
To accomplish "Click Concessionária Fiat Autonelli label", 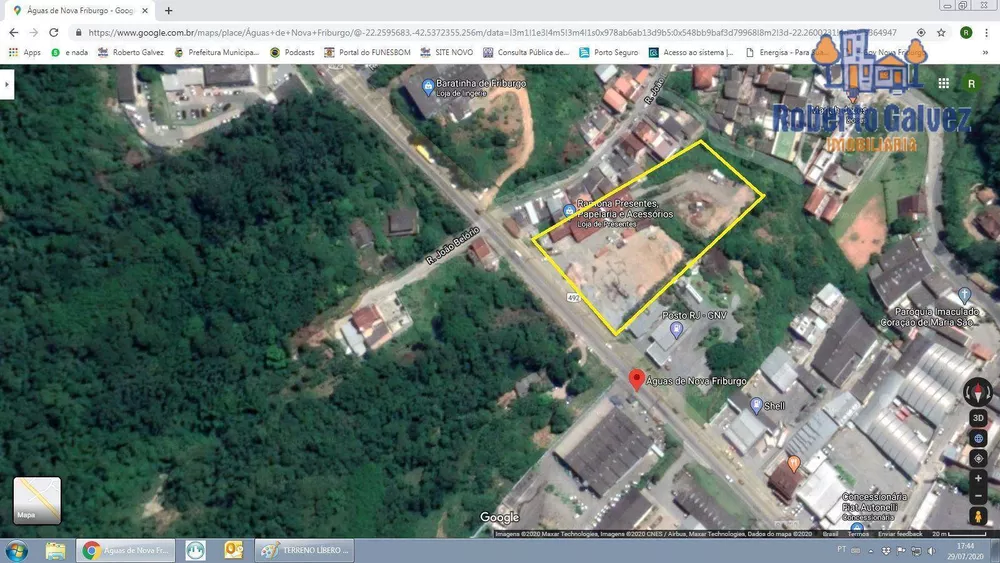I will click(x=874, y=507).
